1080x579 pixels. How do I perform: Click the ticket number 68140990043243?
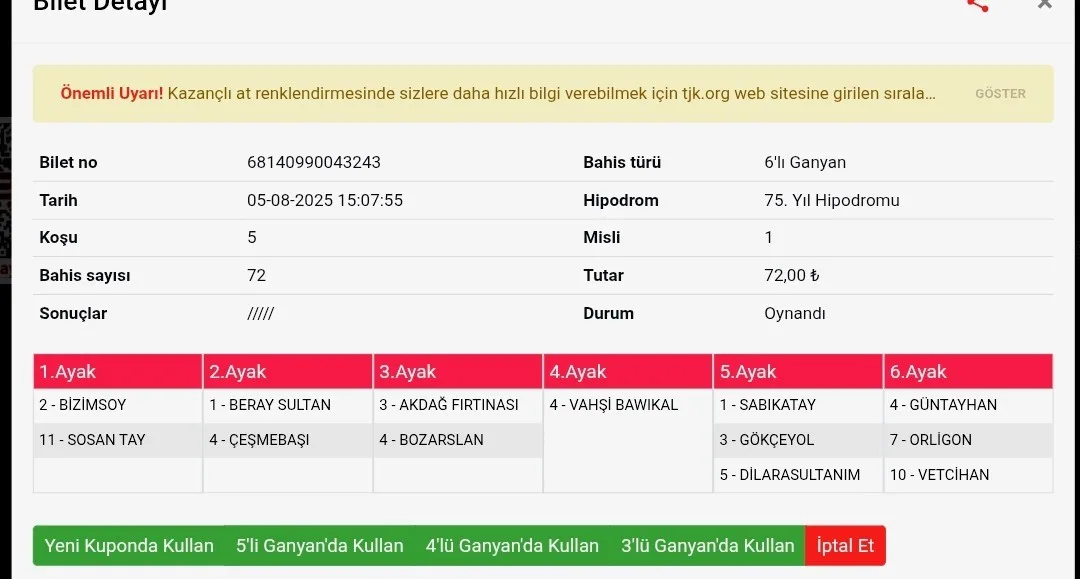[314, 163]
